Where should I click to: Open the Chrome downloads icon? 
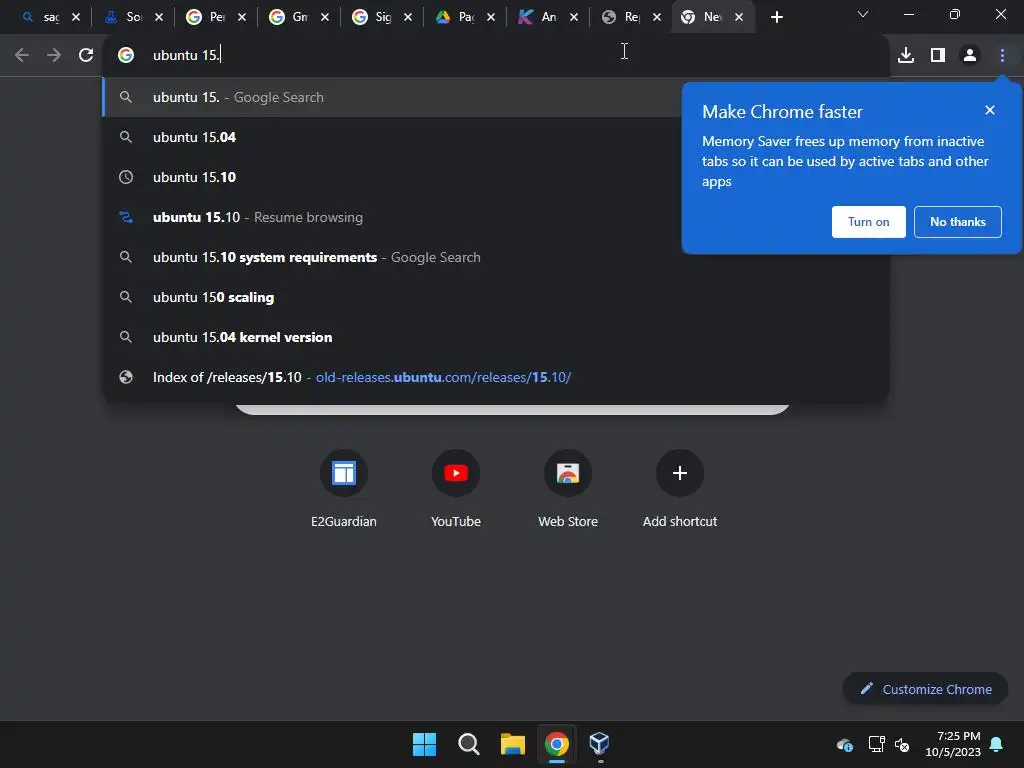coord(906,56)
